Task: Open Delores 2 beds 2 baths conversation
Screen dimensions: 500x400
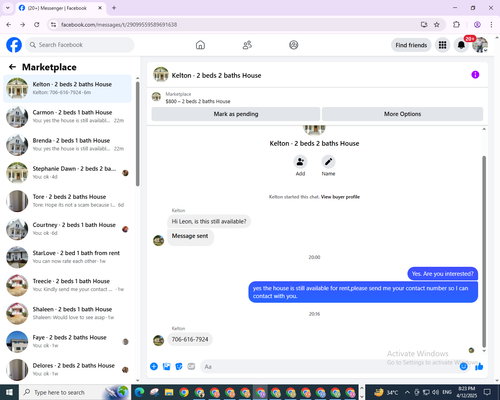Action: 67,369
